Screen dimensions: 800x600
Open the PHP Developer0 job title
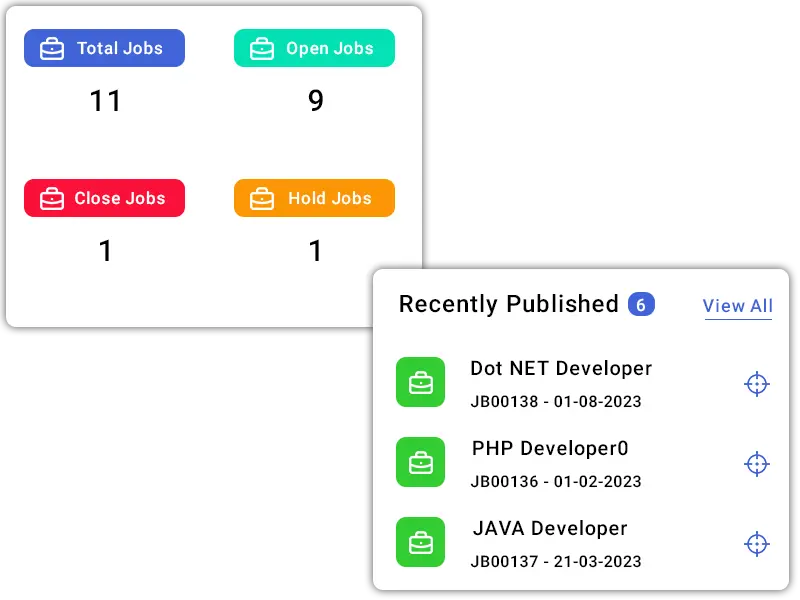pos(550,449)
